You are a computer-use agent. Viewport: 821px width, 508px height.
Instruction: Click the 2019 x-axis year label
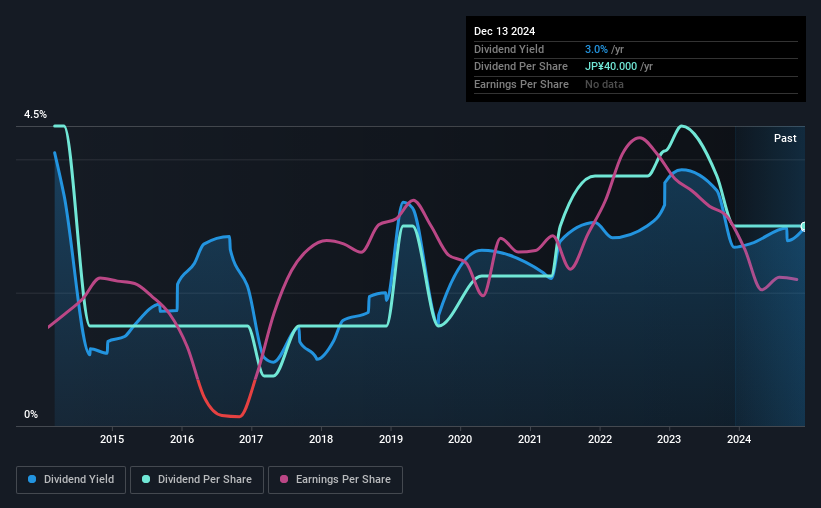click(391, 439)
